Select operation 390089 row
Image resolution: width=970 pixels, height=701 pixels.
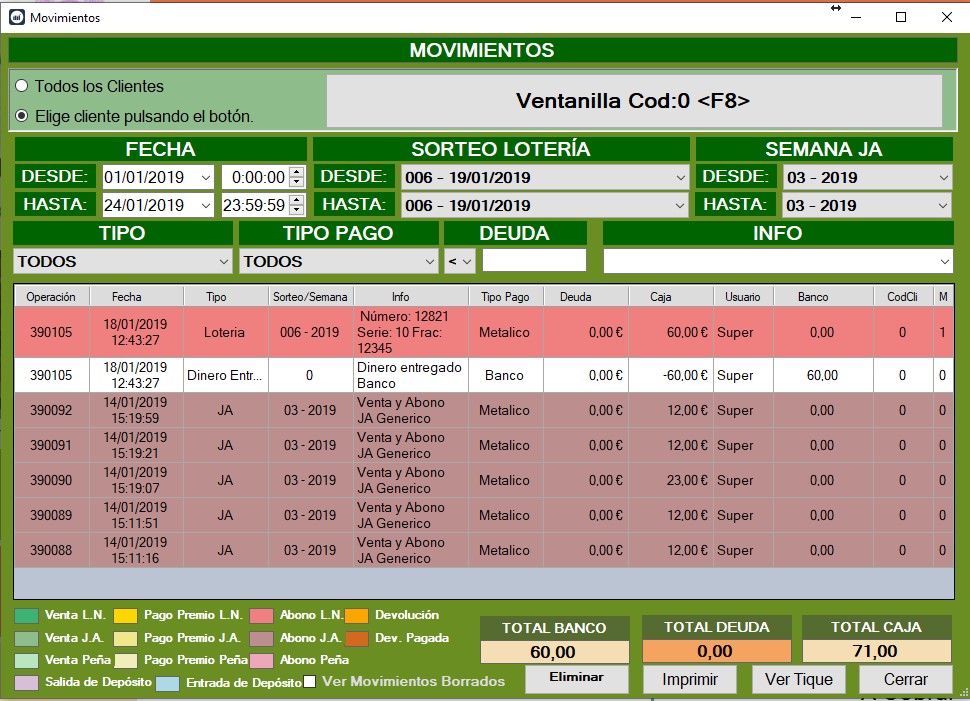click(x=484, y=515)
